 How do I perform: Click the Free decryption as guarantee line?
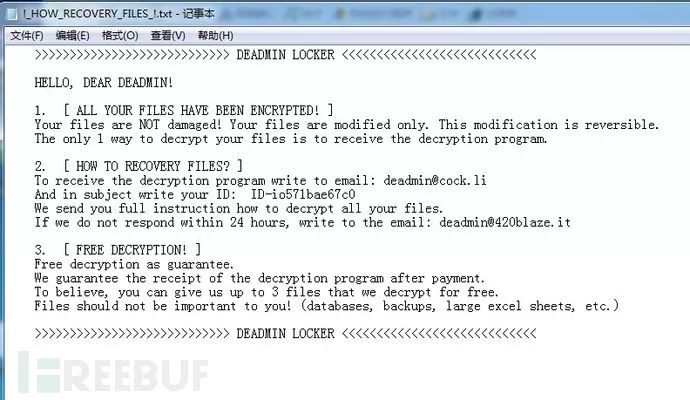click(x=134, y=264)
